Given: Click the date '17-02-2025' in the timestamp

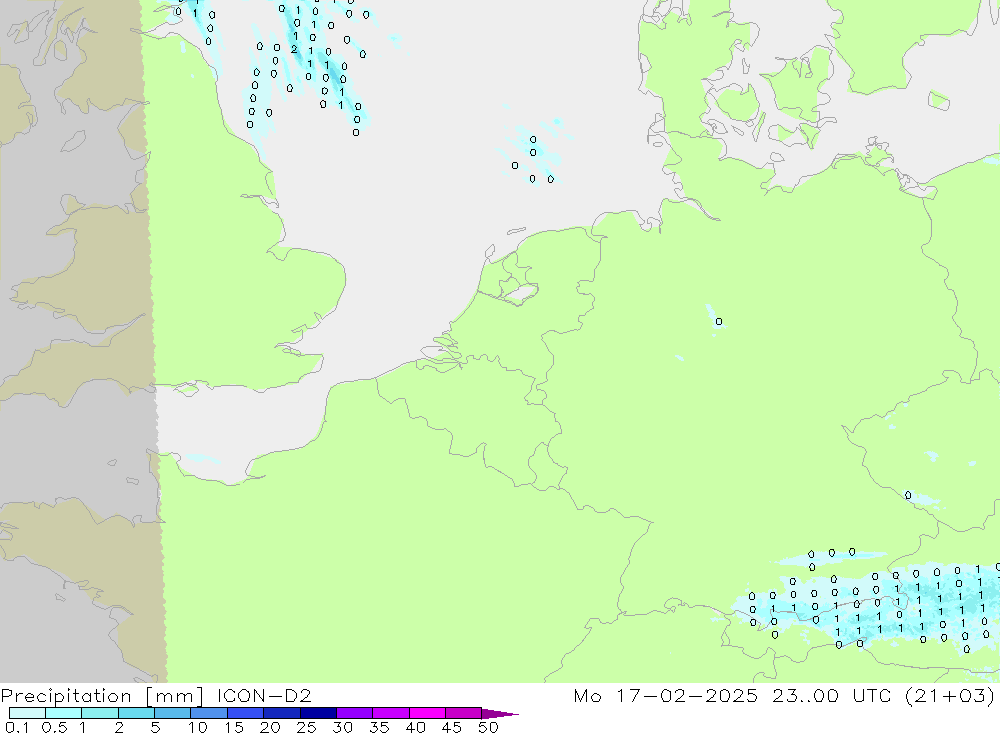Looking at the screenshot, I should 686,695.
